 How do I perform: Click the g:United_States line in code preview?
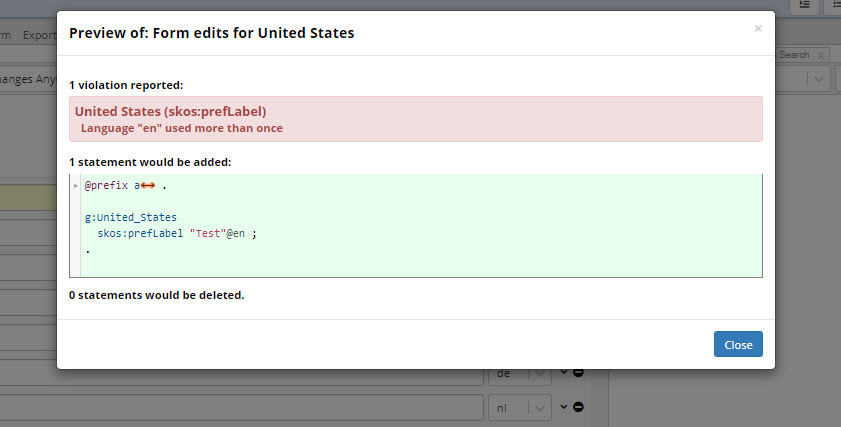[131, 217]
